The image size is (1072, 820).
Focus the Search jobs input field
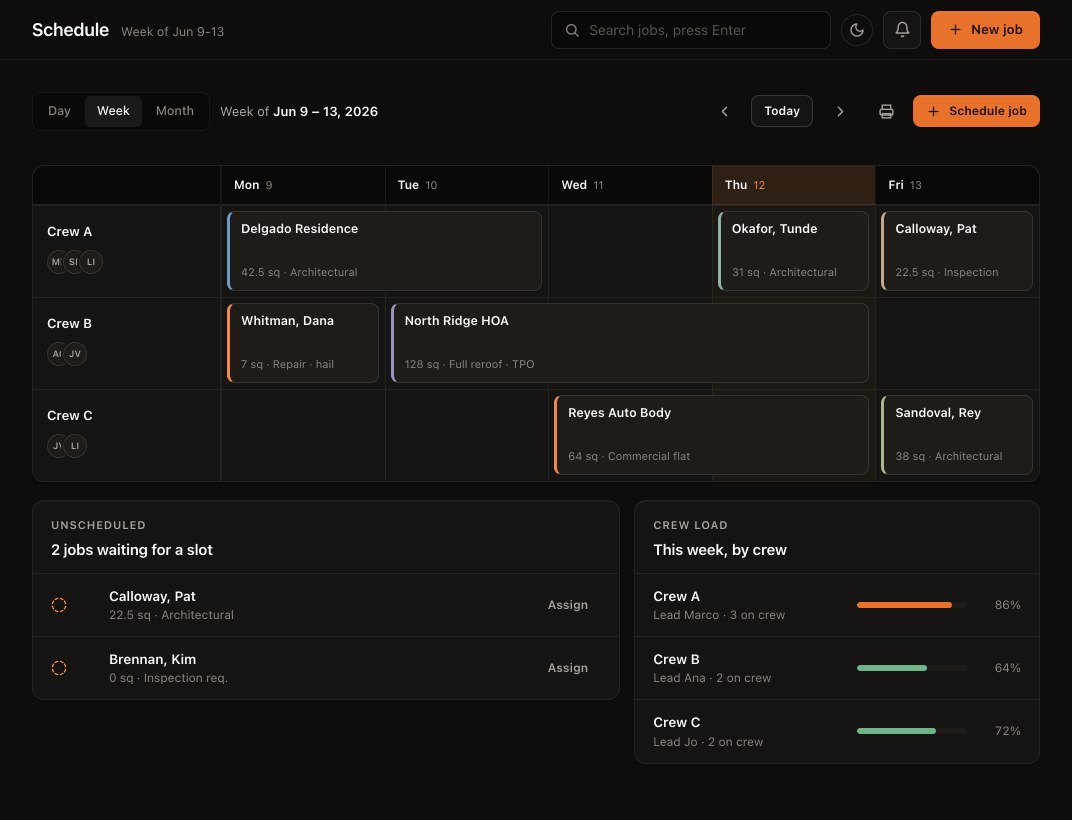[x=691, y=30]
